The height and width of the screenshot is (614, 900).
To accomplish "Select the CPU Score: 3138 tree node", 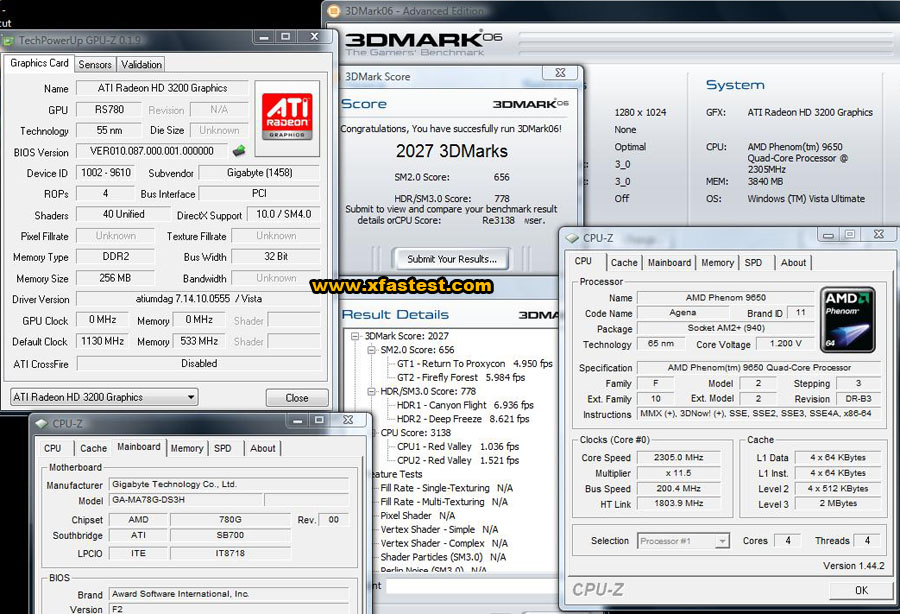I will tap(416, 433).
